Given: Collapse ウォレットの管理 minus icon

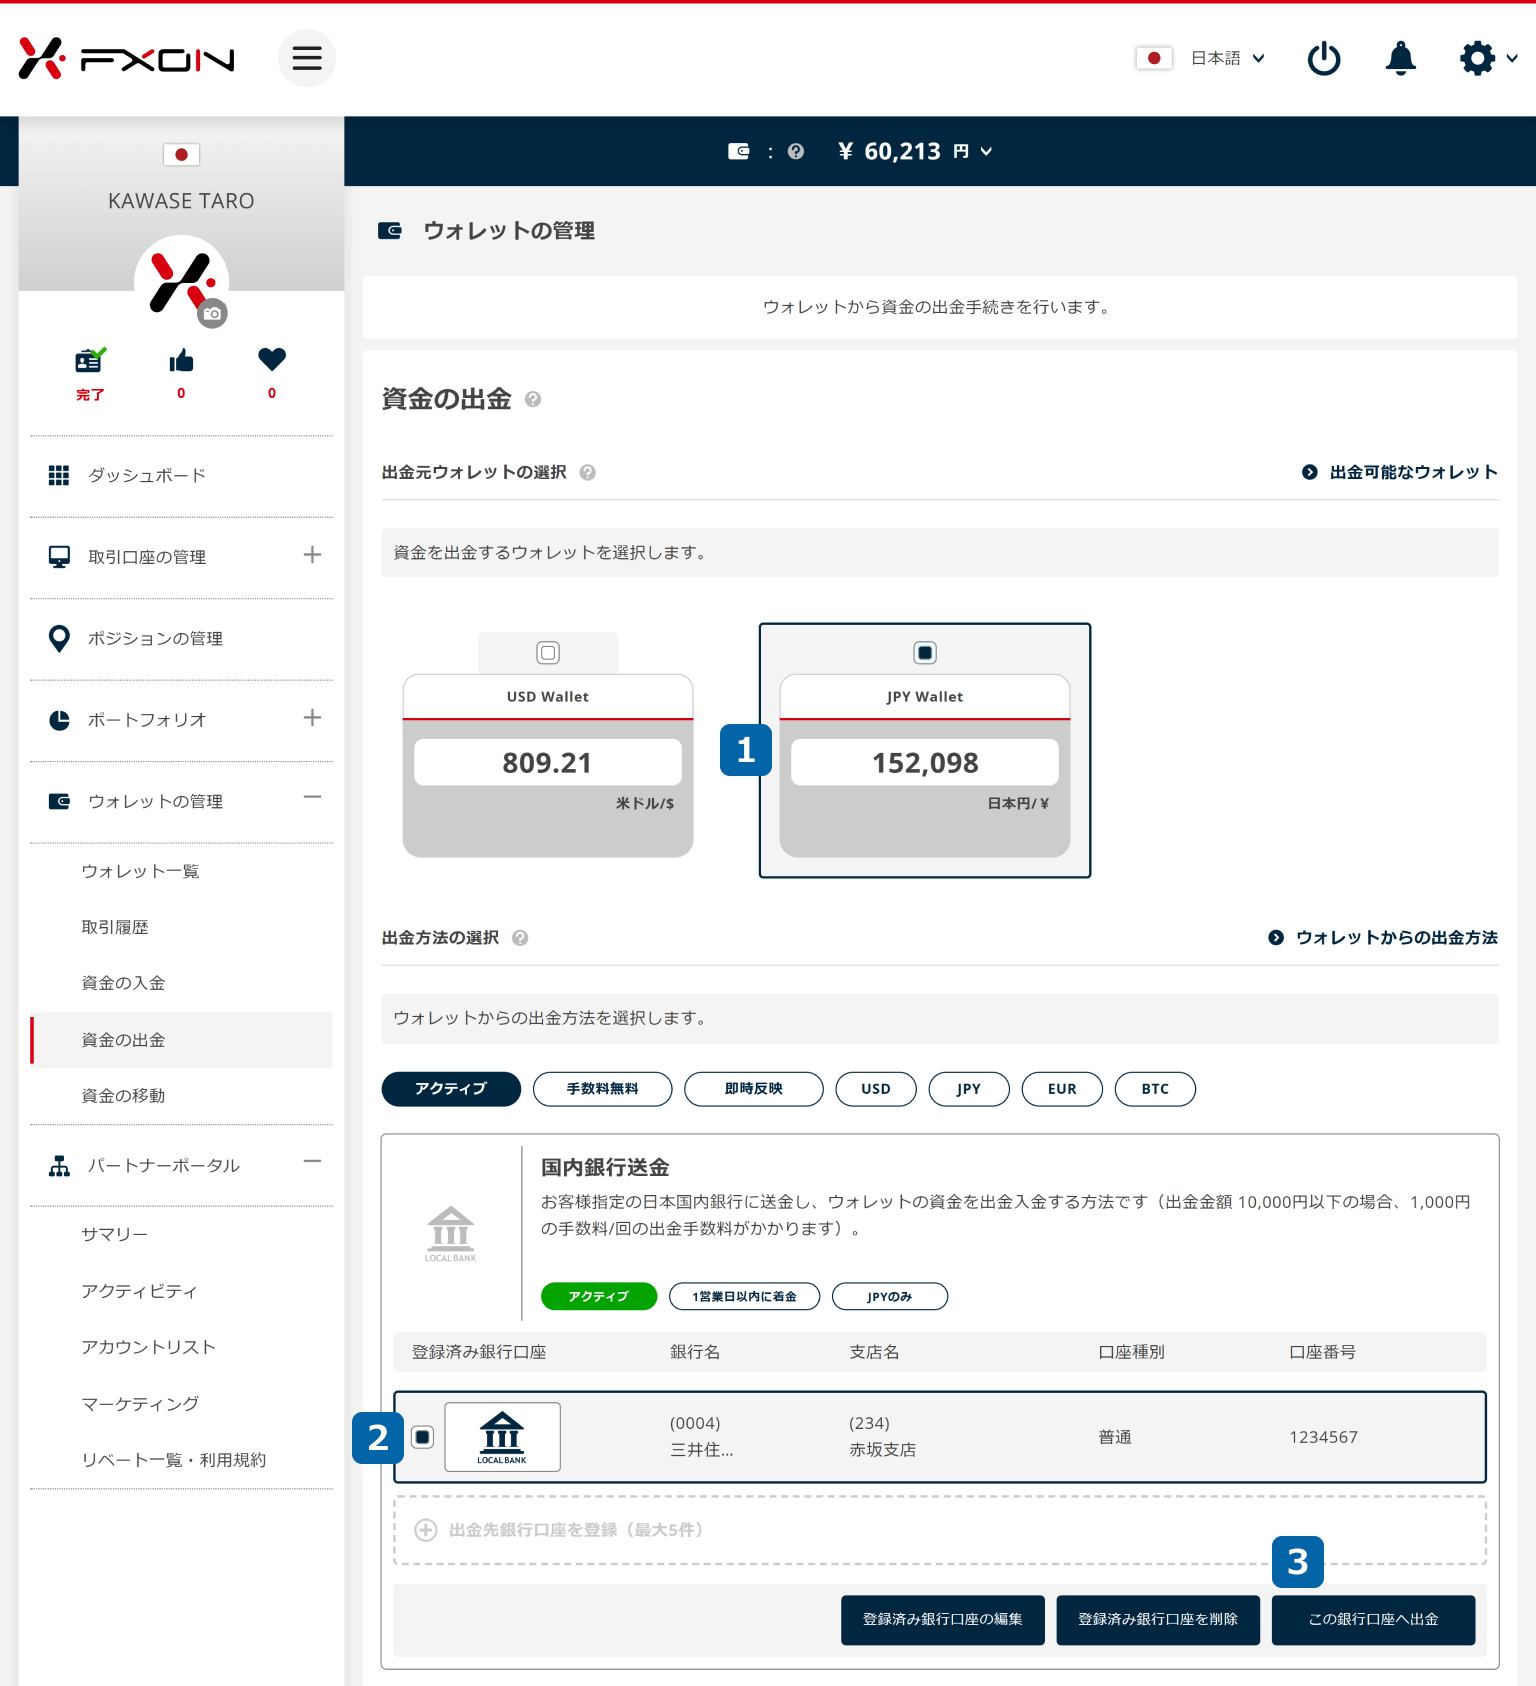Looking at the screenshot, I should [312, 797].
